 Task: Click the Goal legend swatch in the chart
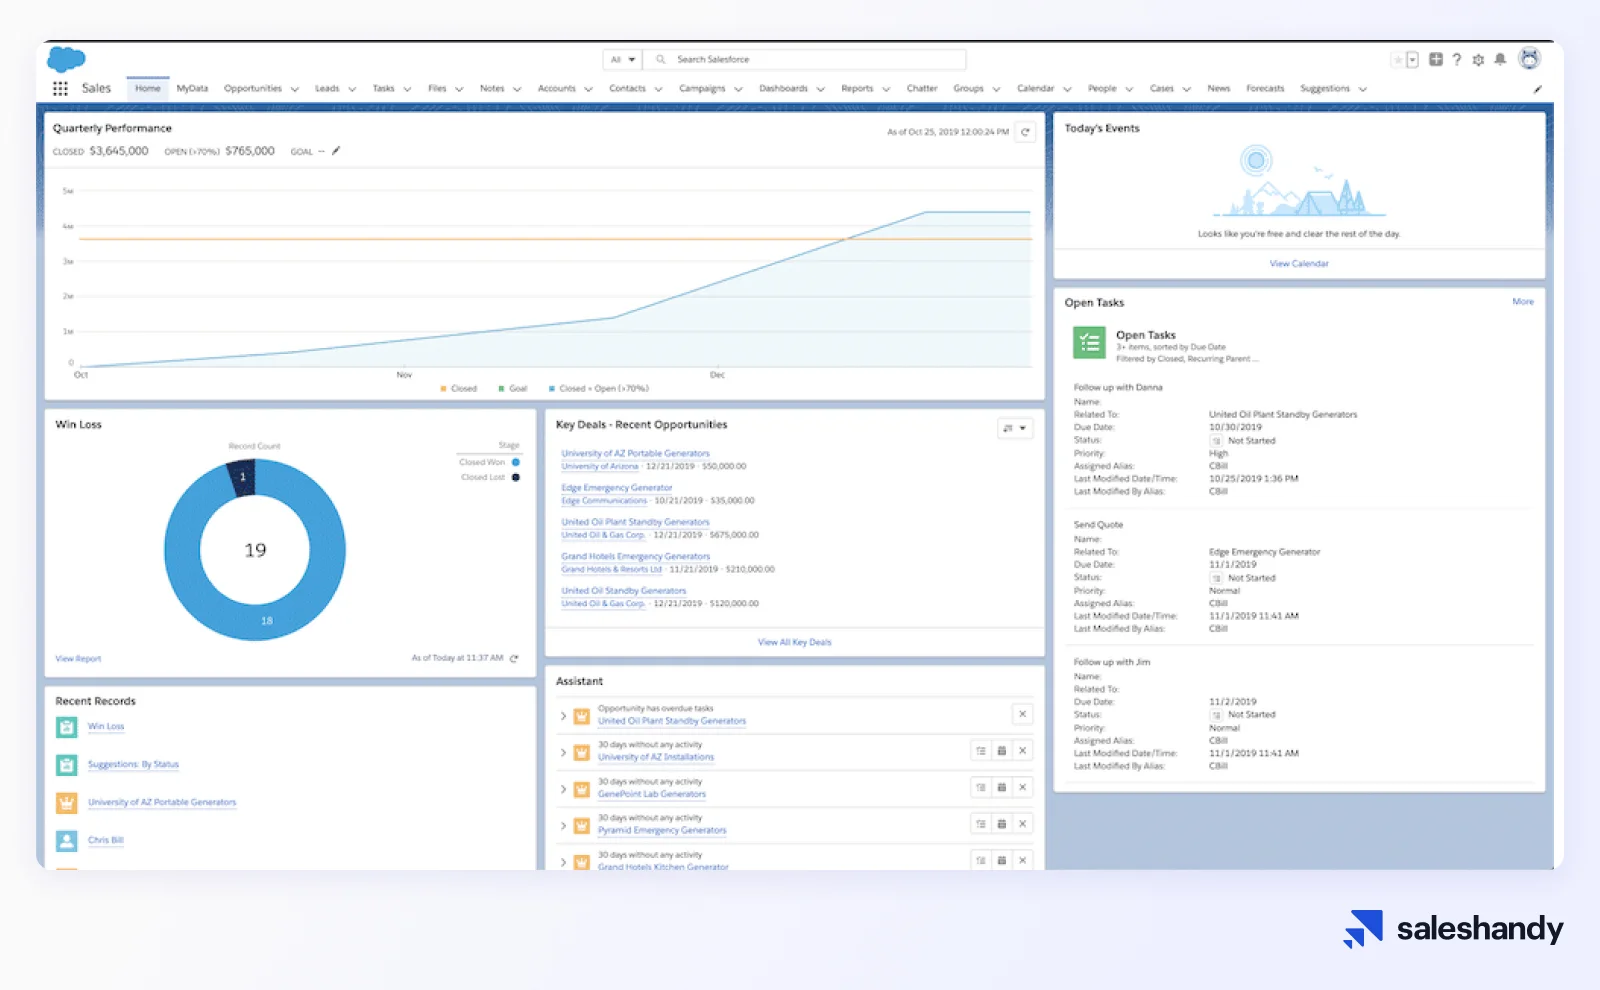coord(501,389)
